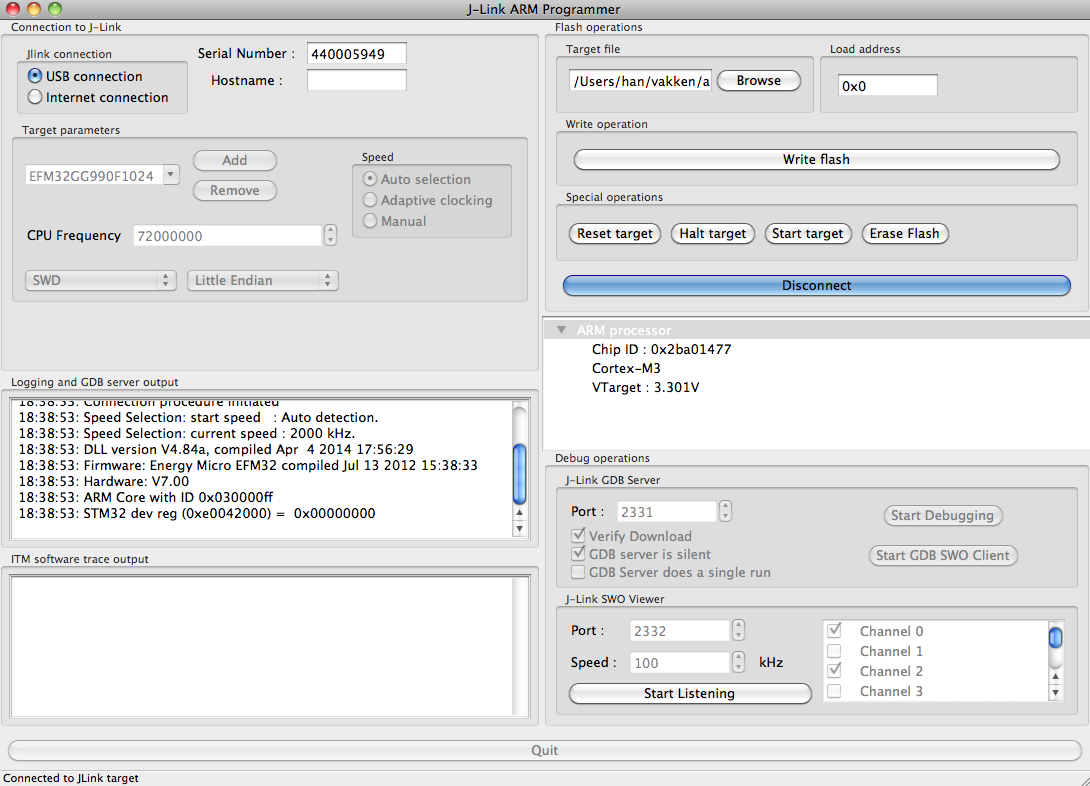
Task: Open the Little Endian dropdown
Action: 263,280
